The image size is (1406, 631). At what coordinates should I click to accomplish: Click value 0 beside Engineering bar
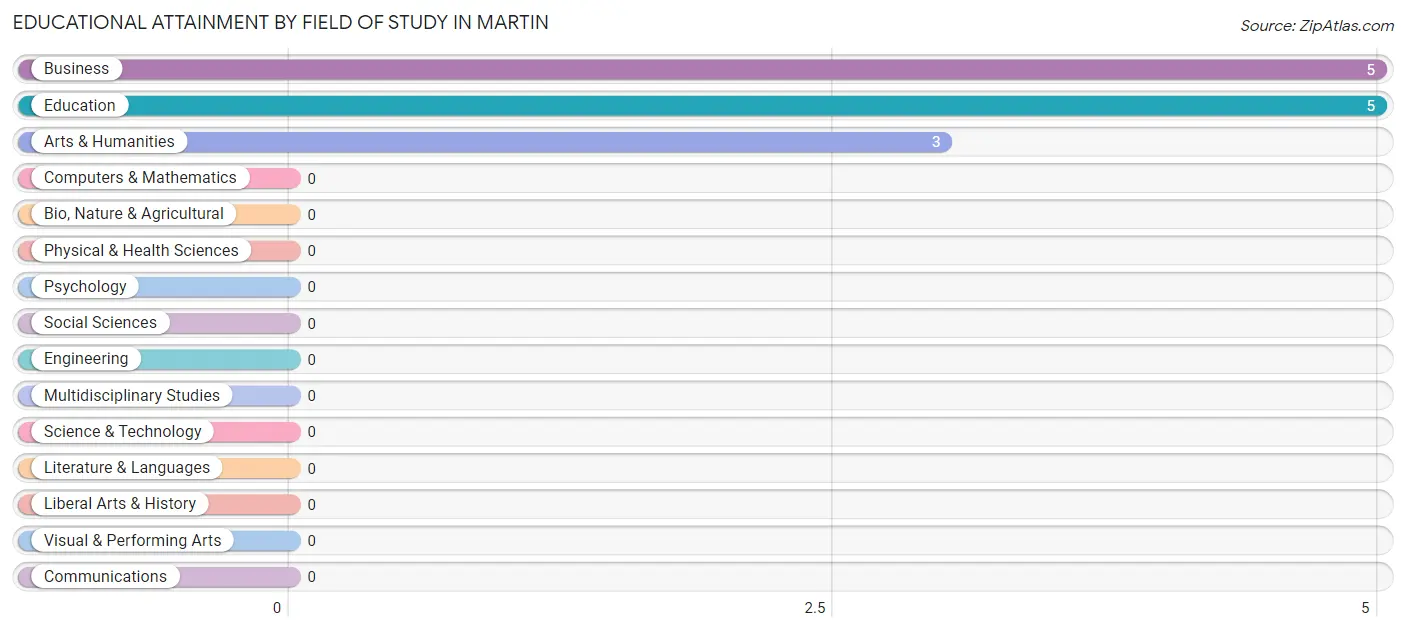click(x=312, y=360)
